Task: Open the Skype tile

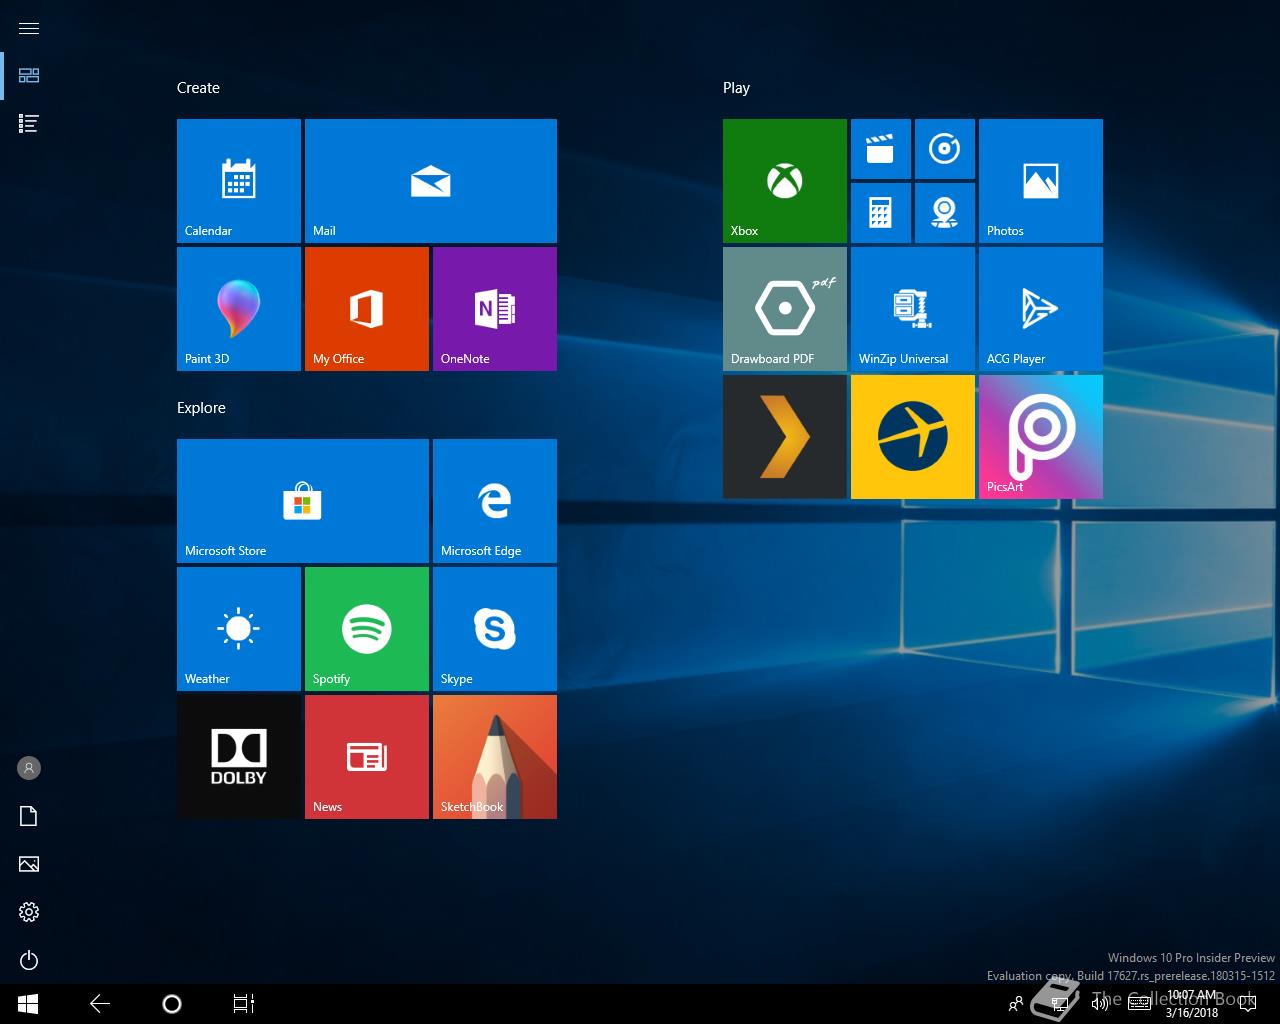Action: (x=495, y=629)
